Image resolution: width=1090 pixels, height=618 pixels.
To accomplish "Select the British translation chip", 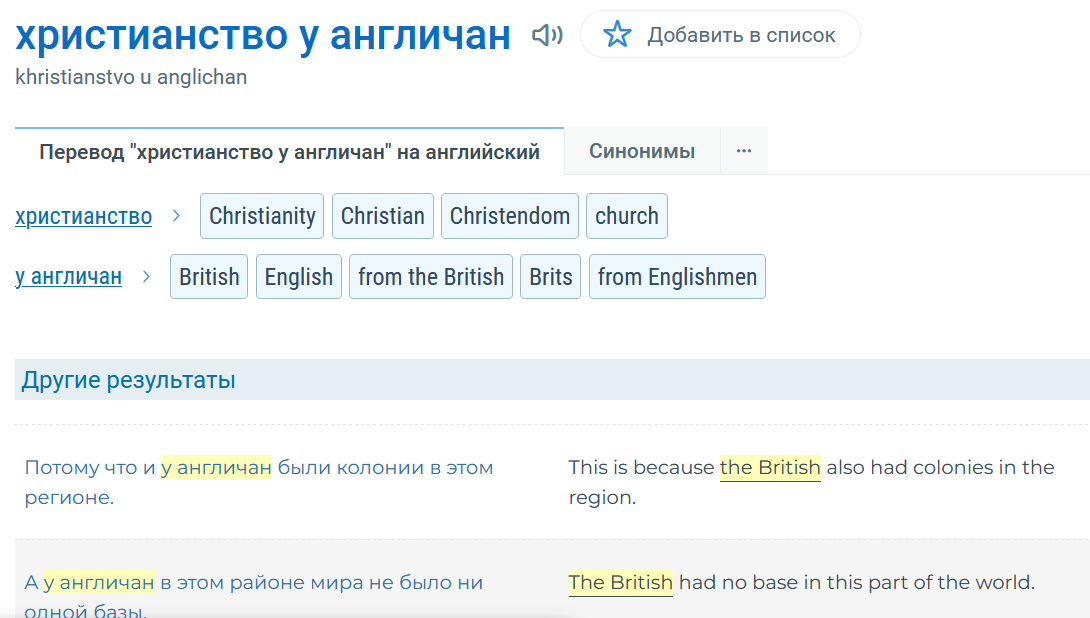I will (x=209, y=276).
